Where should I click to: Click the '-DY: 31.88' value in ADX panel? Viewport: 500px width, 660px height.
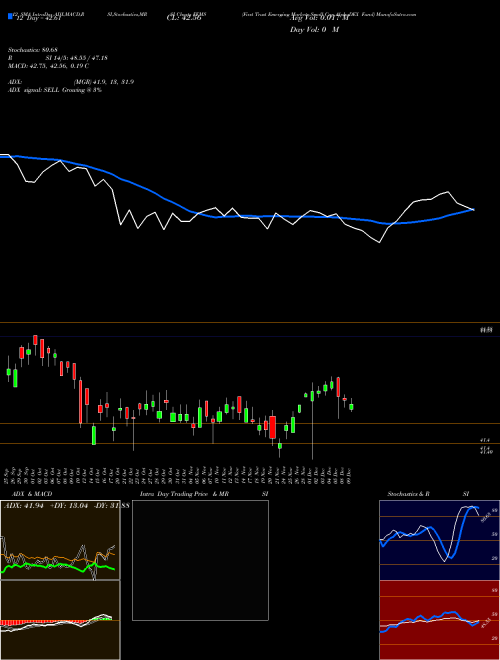[111, 505]
